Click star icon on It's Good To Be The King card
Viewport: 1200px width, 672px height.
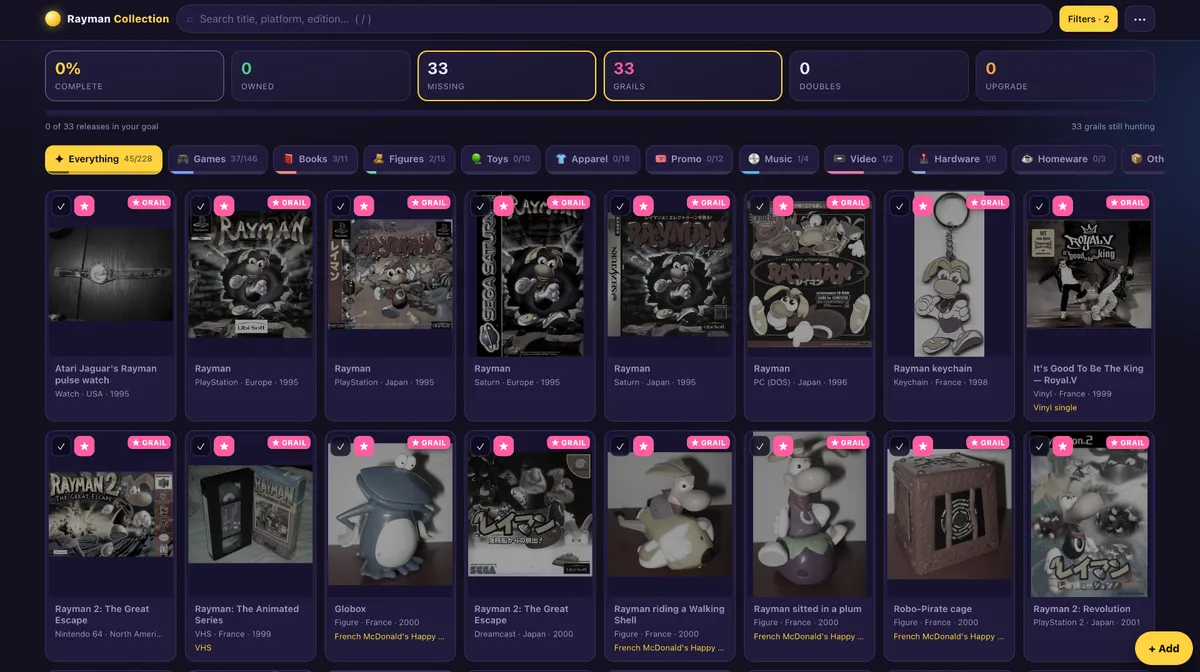(x=1063, y=206)
